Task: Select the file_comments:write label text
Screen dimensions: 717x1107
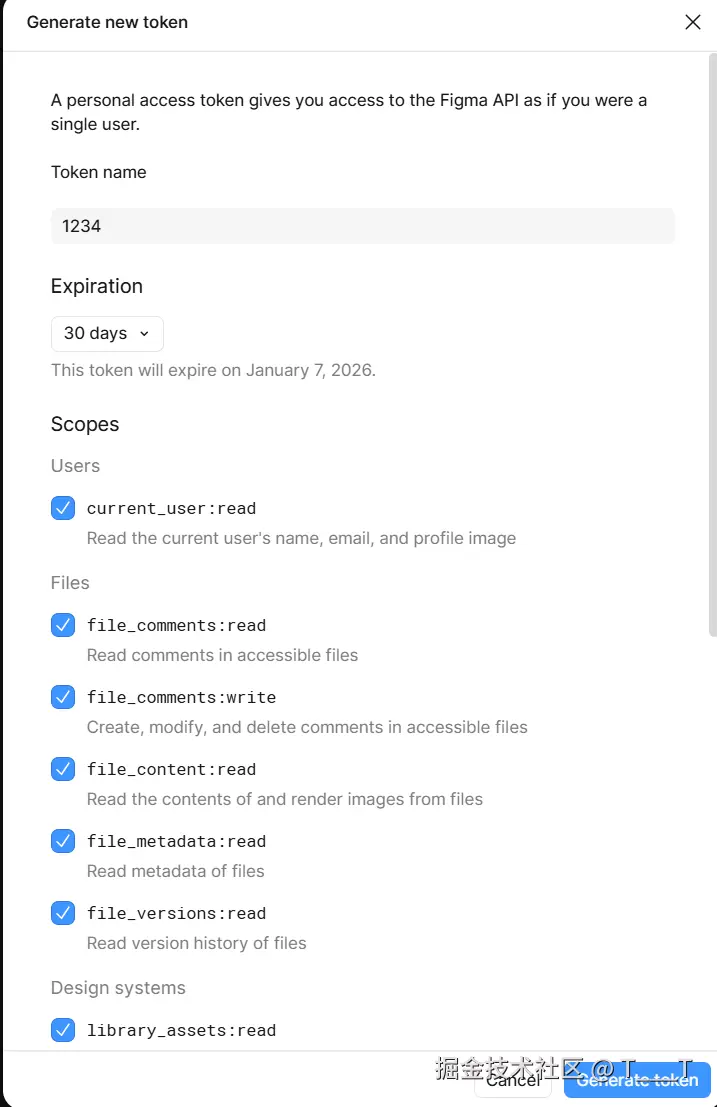Action: pyautogui.click(x=181, y=697)
